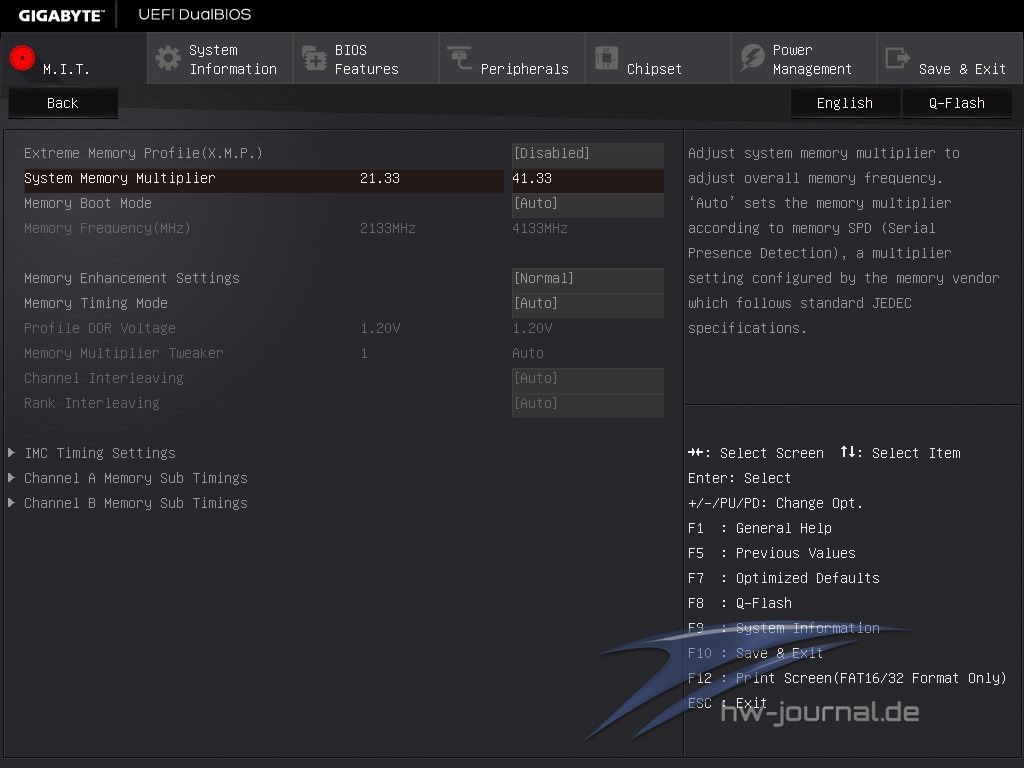Select Memory Timing Mode label
1024x768 pixels.
click(96, 304)
